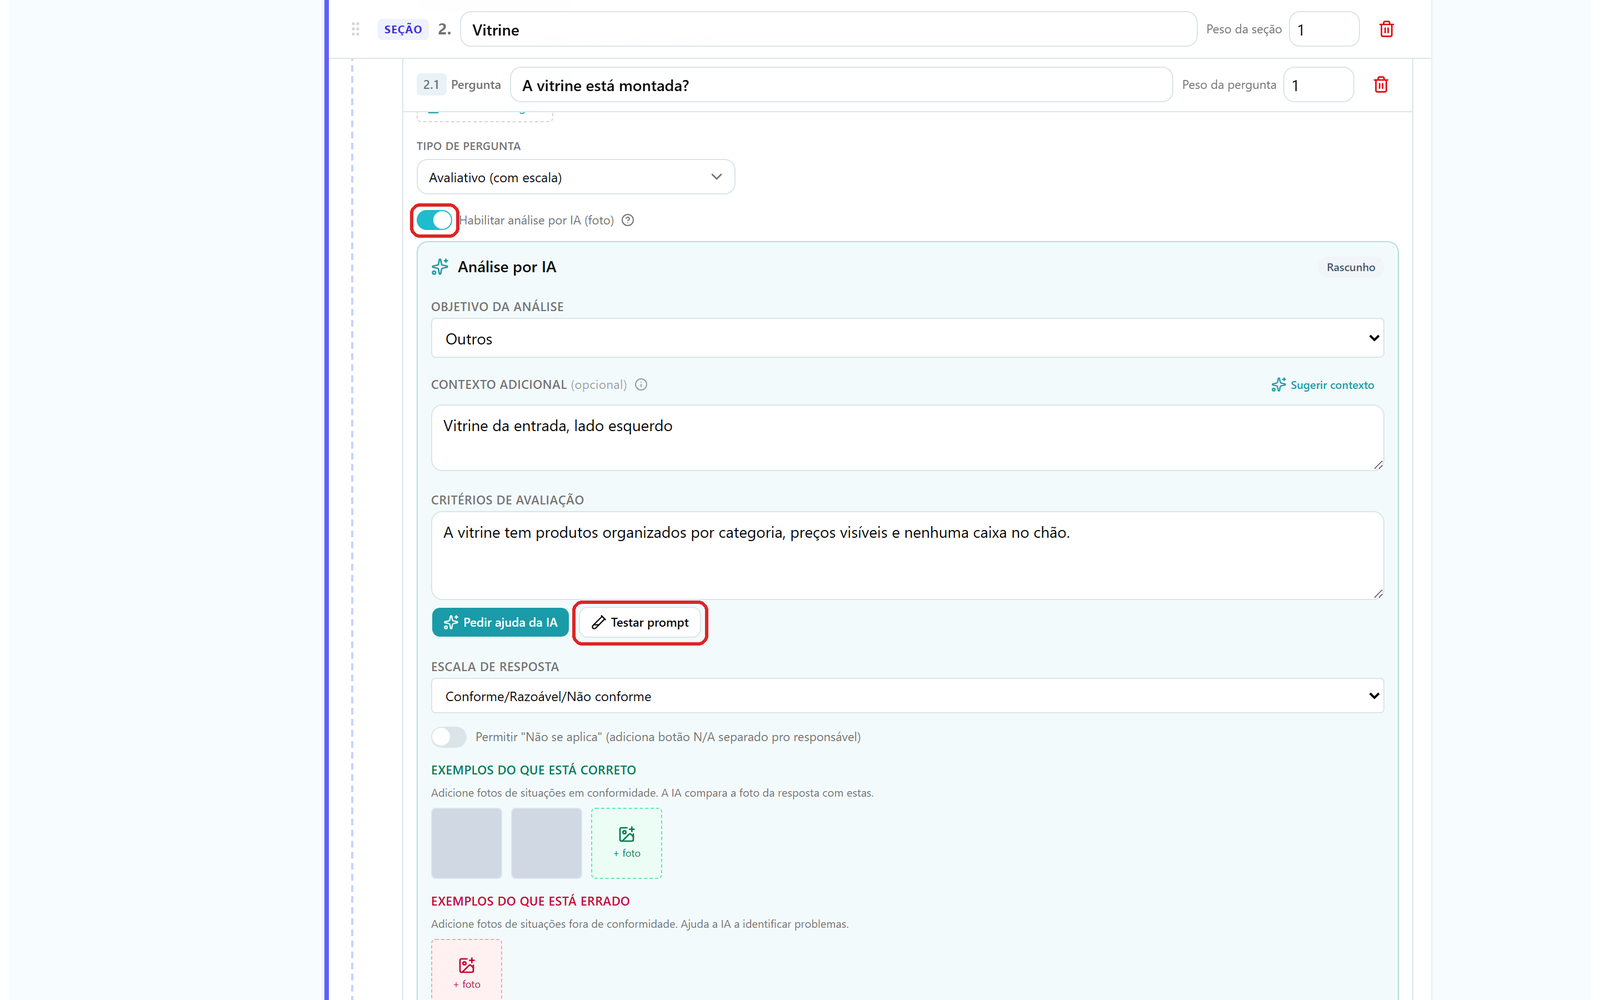Add photo to wrong examples
The width and height of the screenshot is (1600, 1000).
tap(467, 970)
